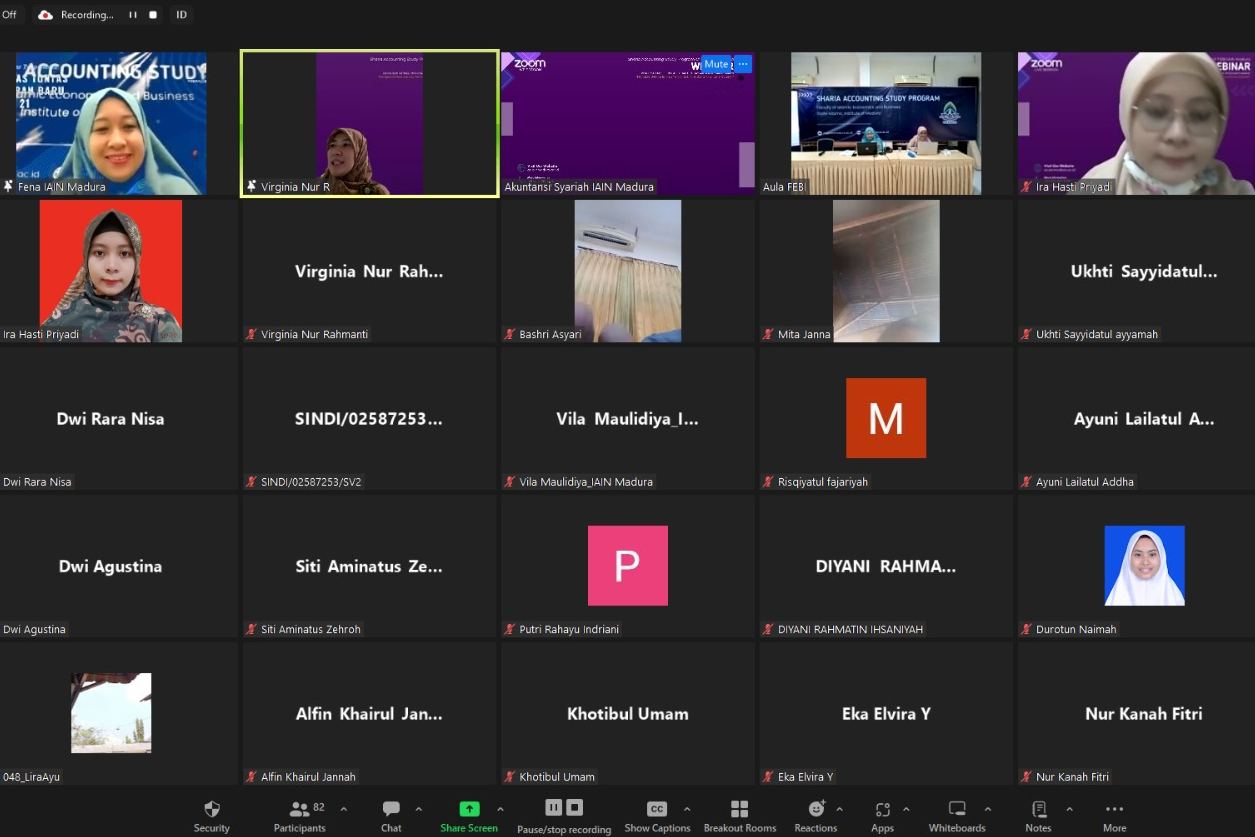The image size is (1255, 837).
Task: Click the ID label in top bar
Action: pyautogui.click(x=181, y=15)
